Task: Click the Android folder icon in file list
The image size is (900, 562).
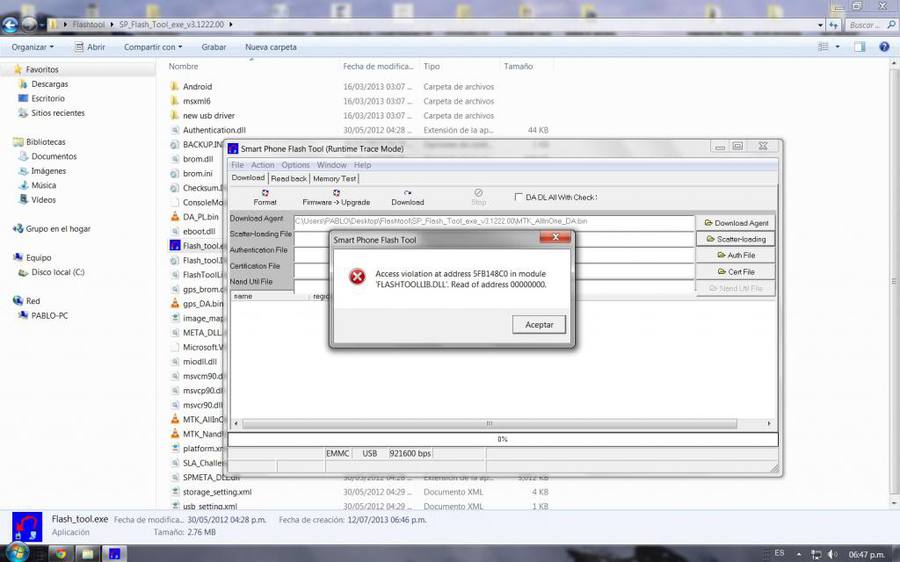Action: [174, 87]
